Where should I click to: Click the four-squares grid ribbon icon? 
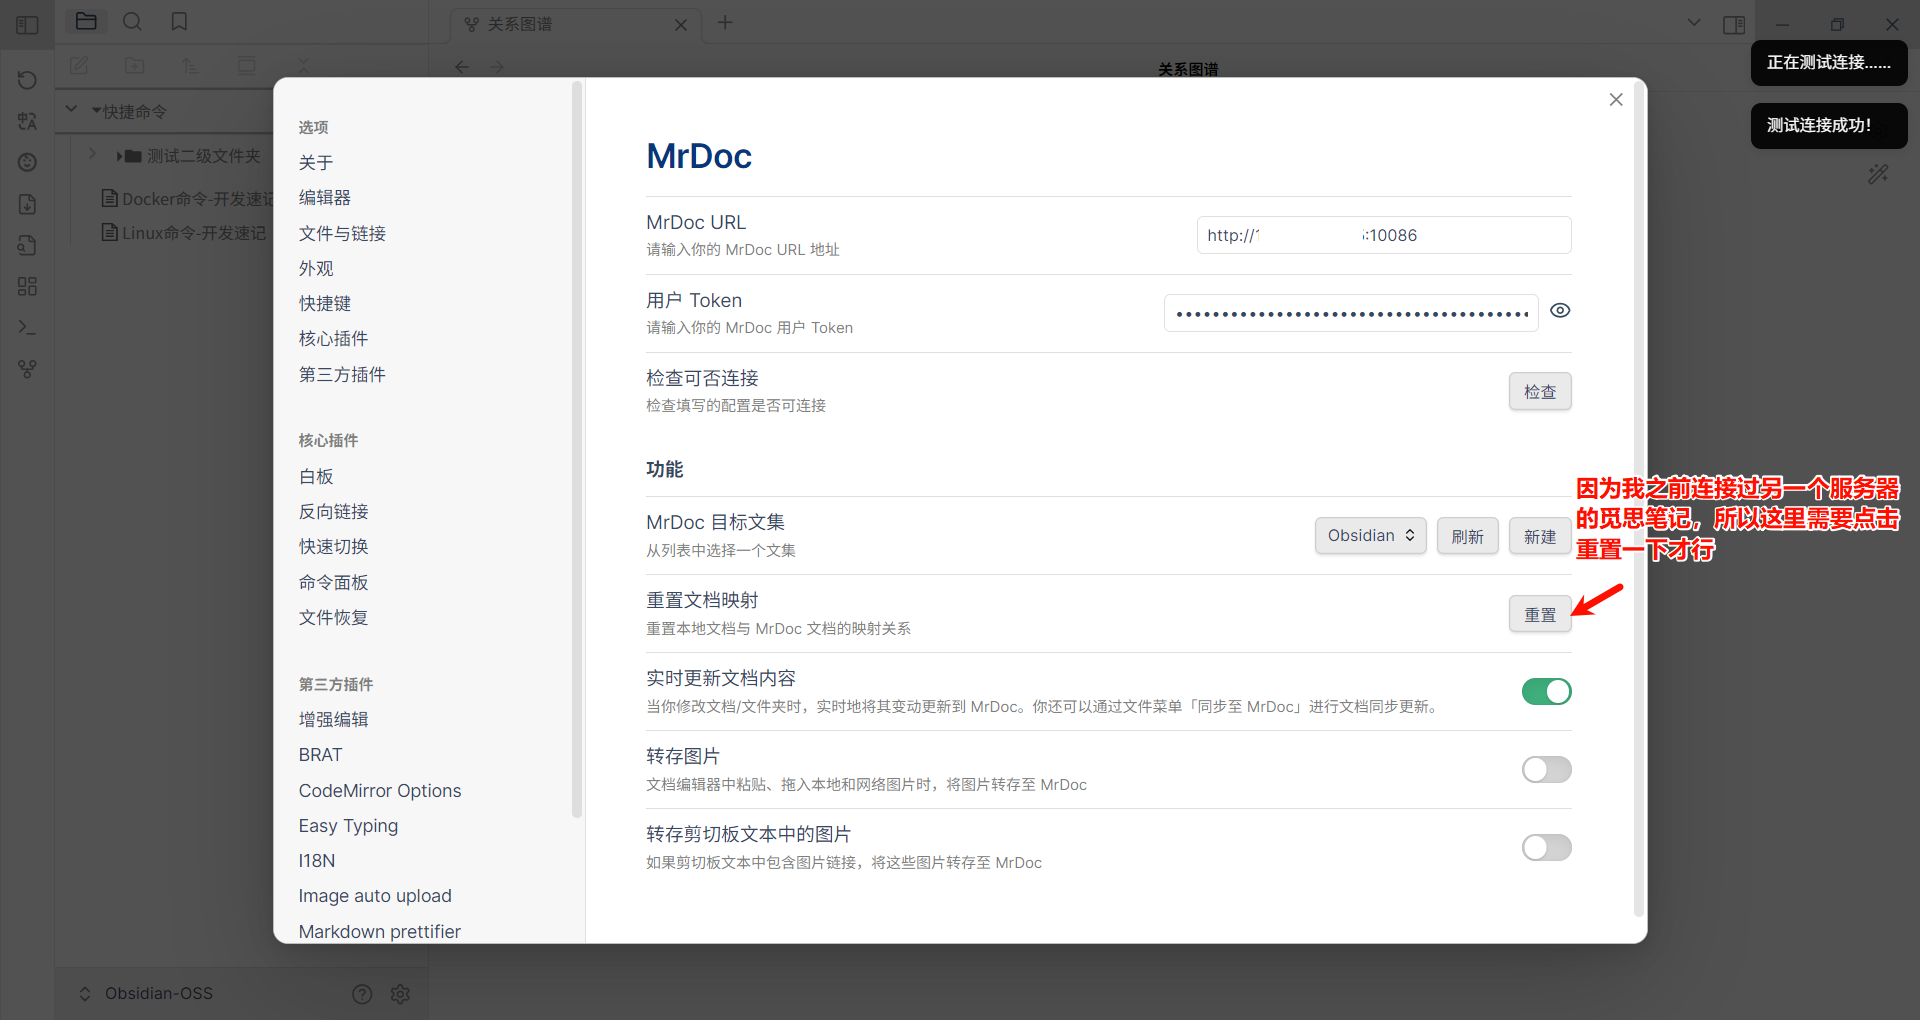tap(27, 286)
